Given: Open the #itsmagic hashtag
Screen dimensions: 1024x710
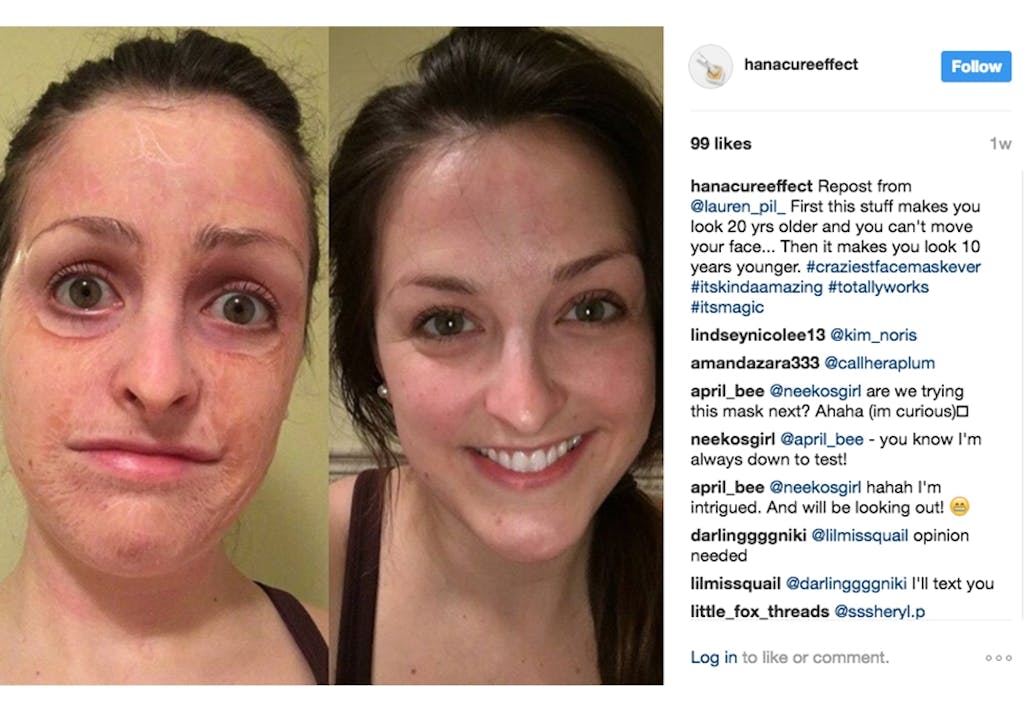Looking at the screenshot, I should [x=727, y=307].
